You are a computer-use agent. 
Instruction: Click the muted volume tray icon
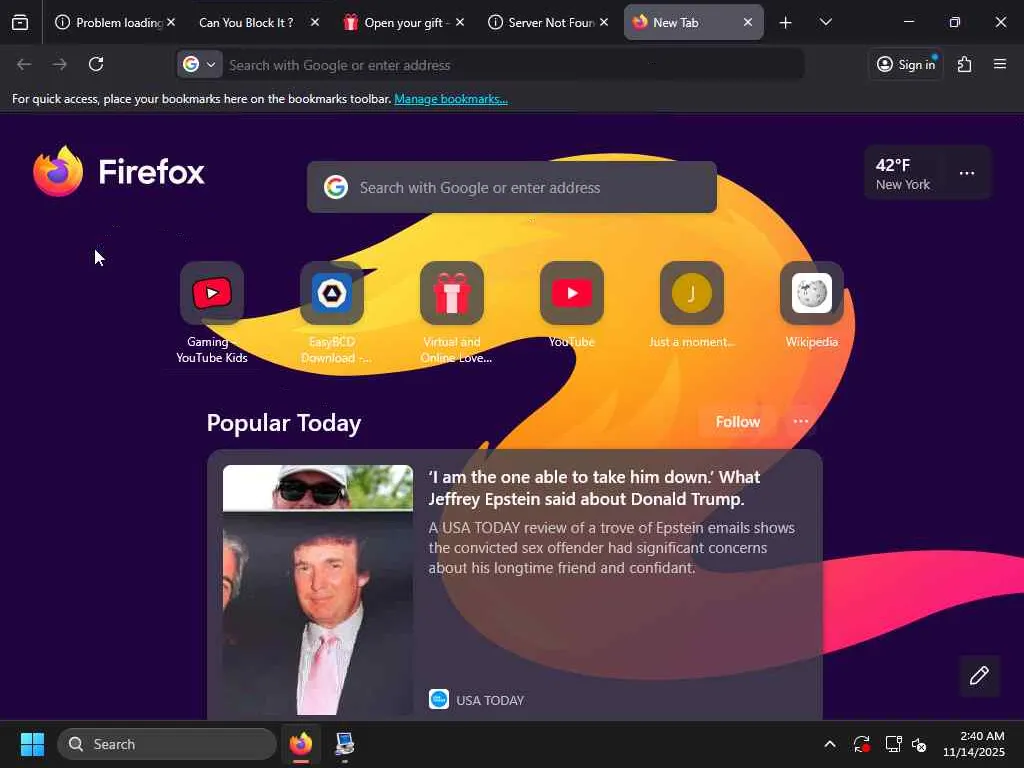point(920,744)
